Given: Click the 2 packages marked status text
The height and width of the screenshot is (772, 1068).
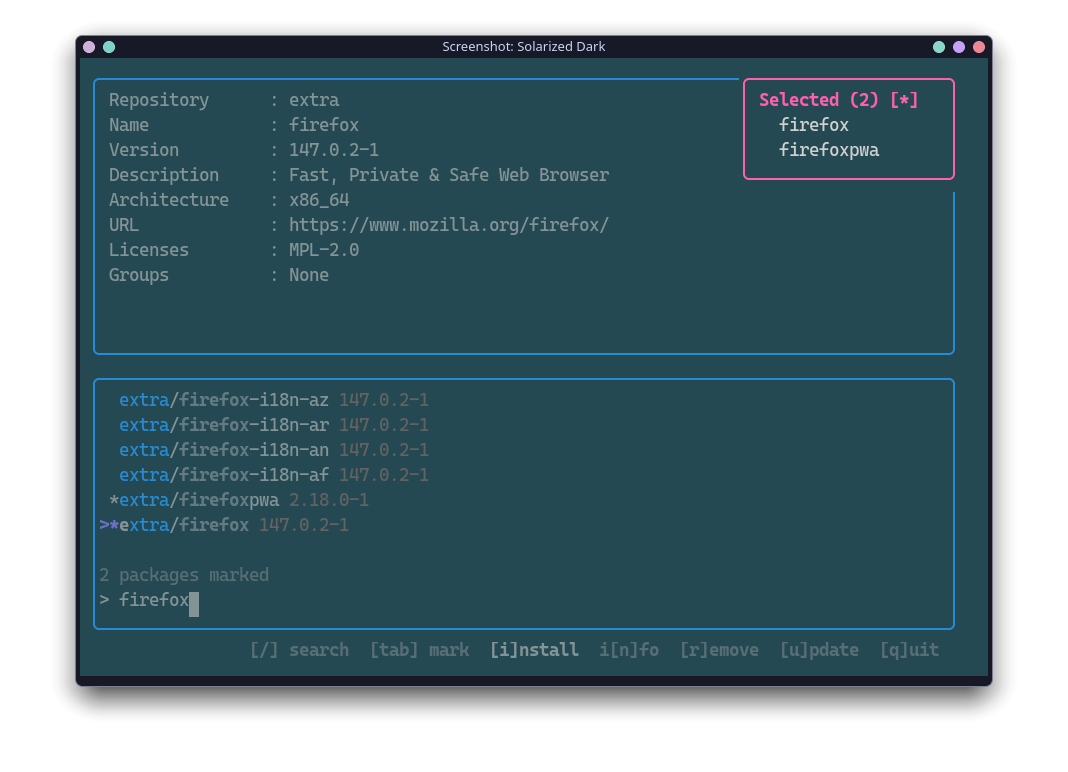Looking at the screenshot, I should (x=184, y=574).
